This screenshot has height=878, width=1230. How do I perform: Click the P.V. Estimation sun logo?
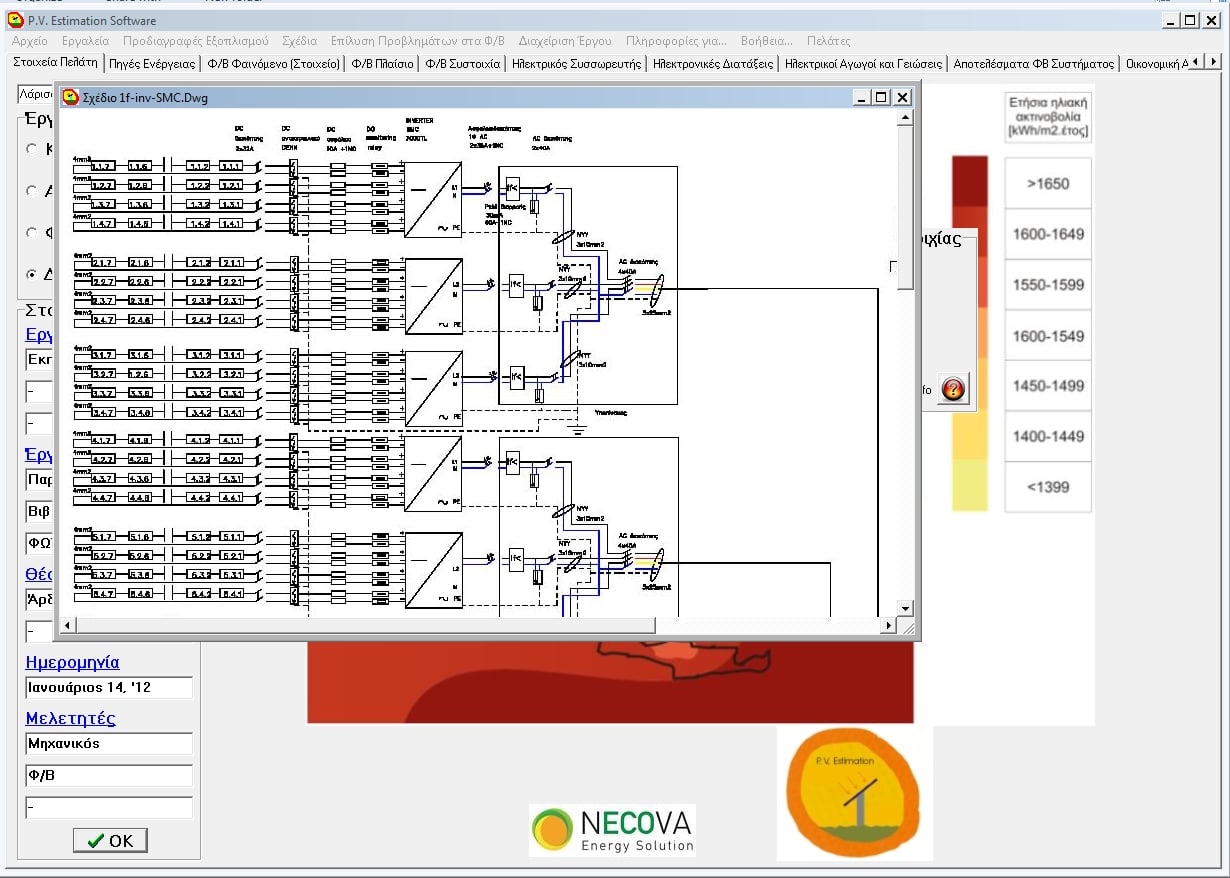pyautogui.click(x=854, y=793)
